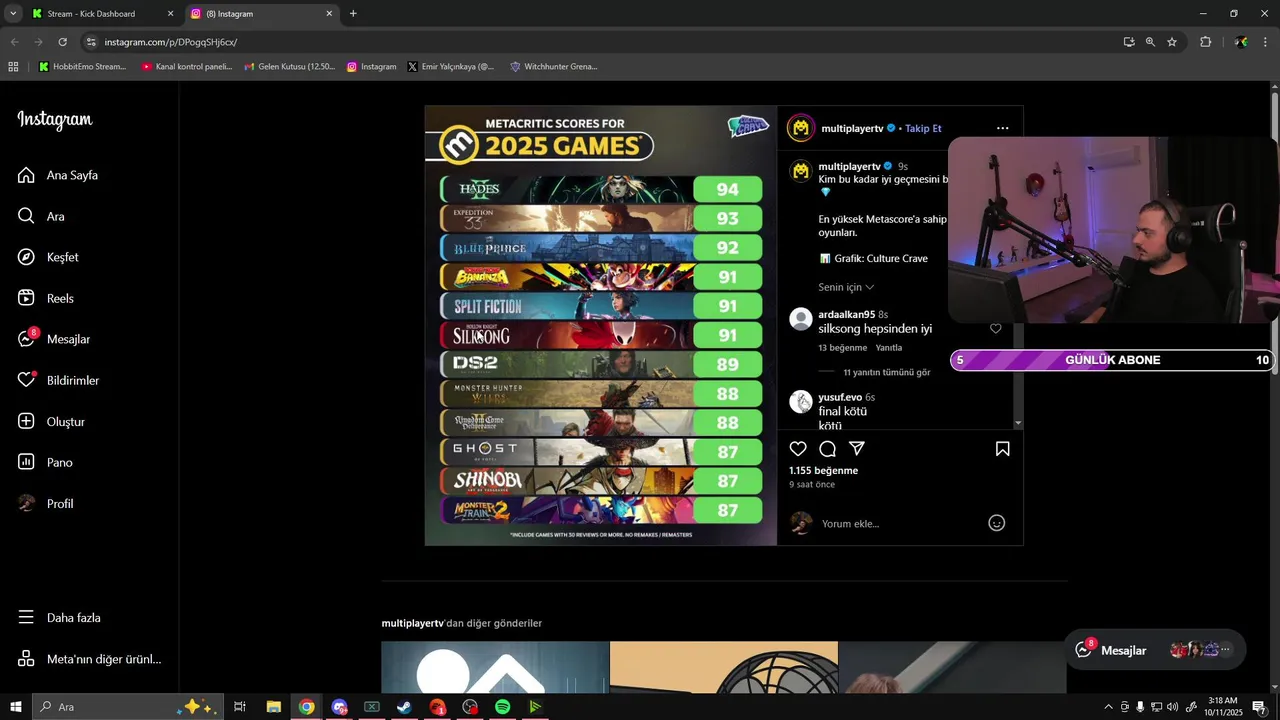Open Profil avatar in sidebar
The image size is (1280, 720).
coord(26,503)
